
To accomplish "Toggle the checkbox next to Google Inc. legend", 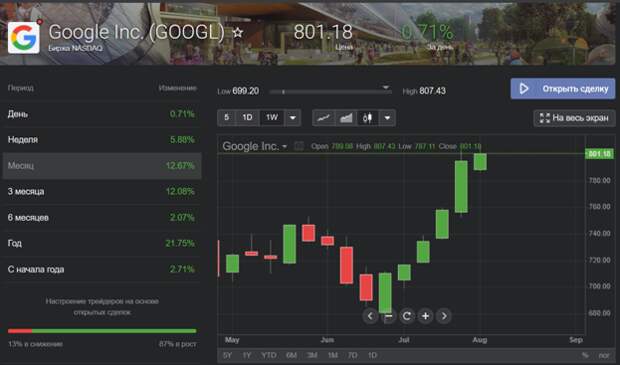I will pyautogui.click(x=299, y=146).
